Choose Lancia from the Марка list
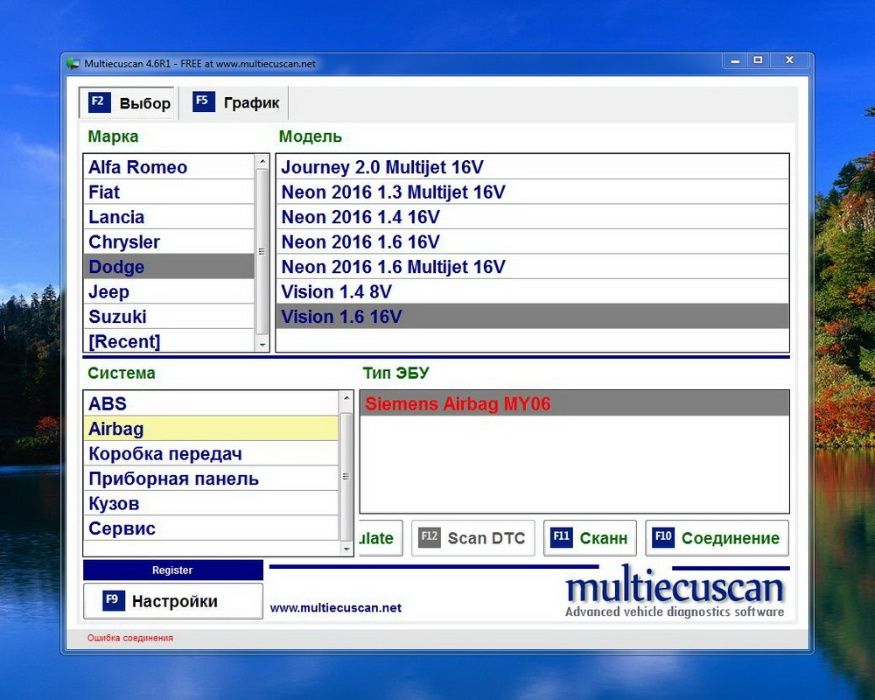 169,217
